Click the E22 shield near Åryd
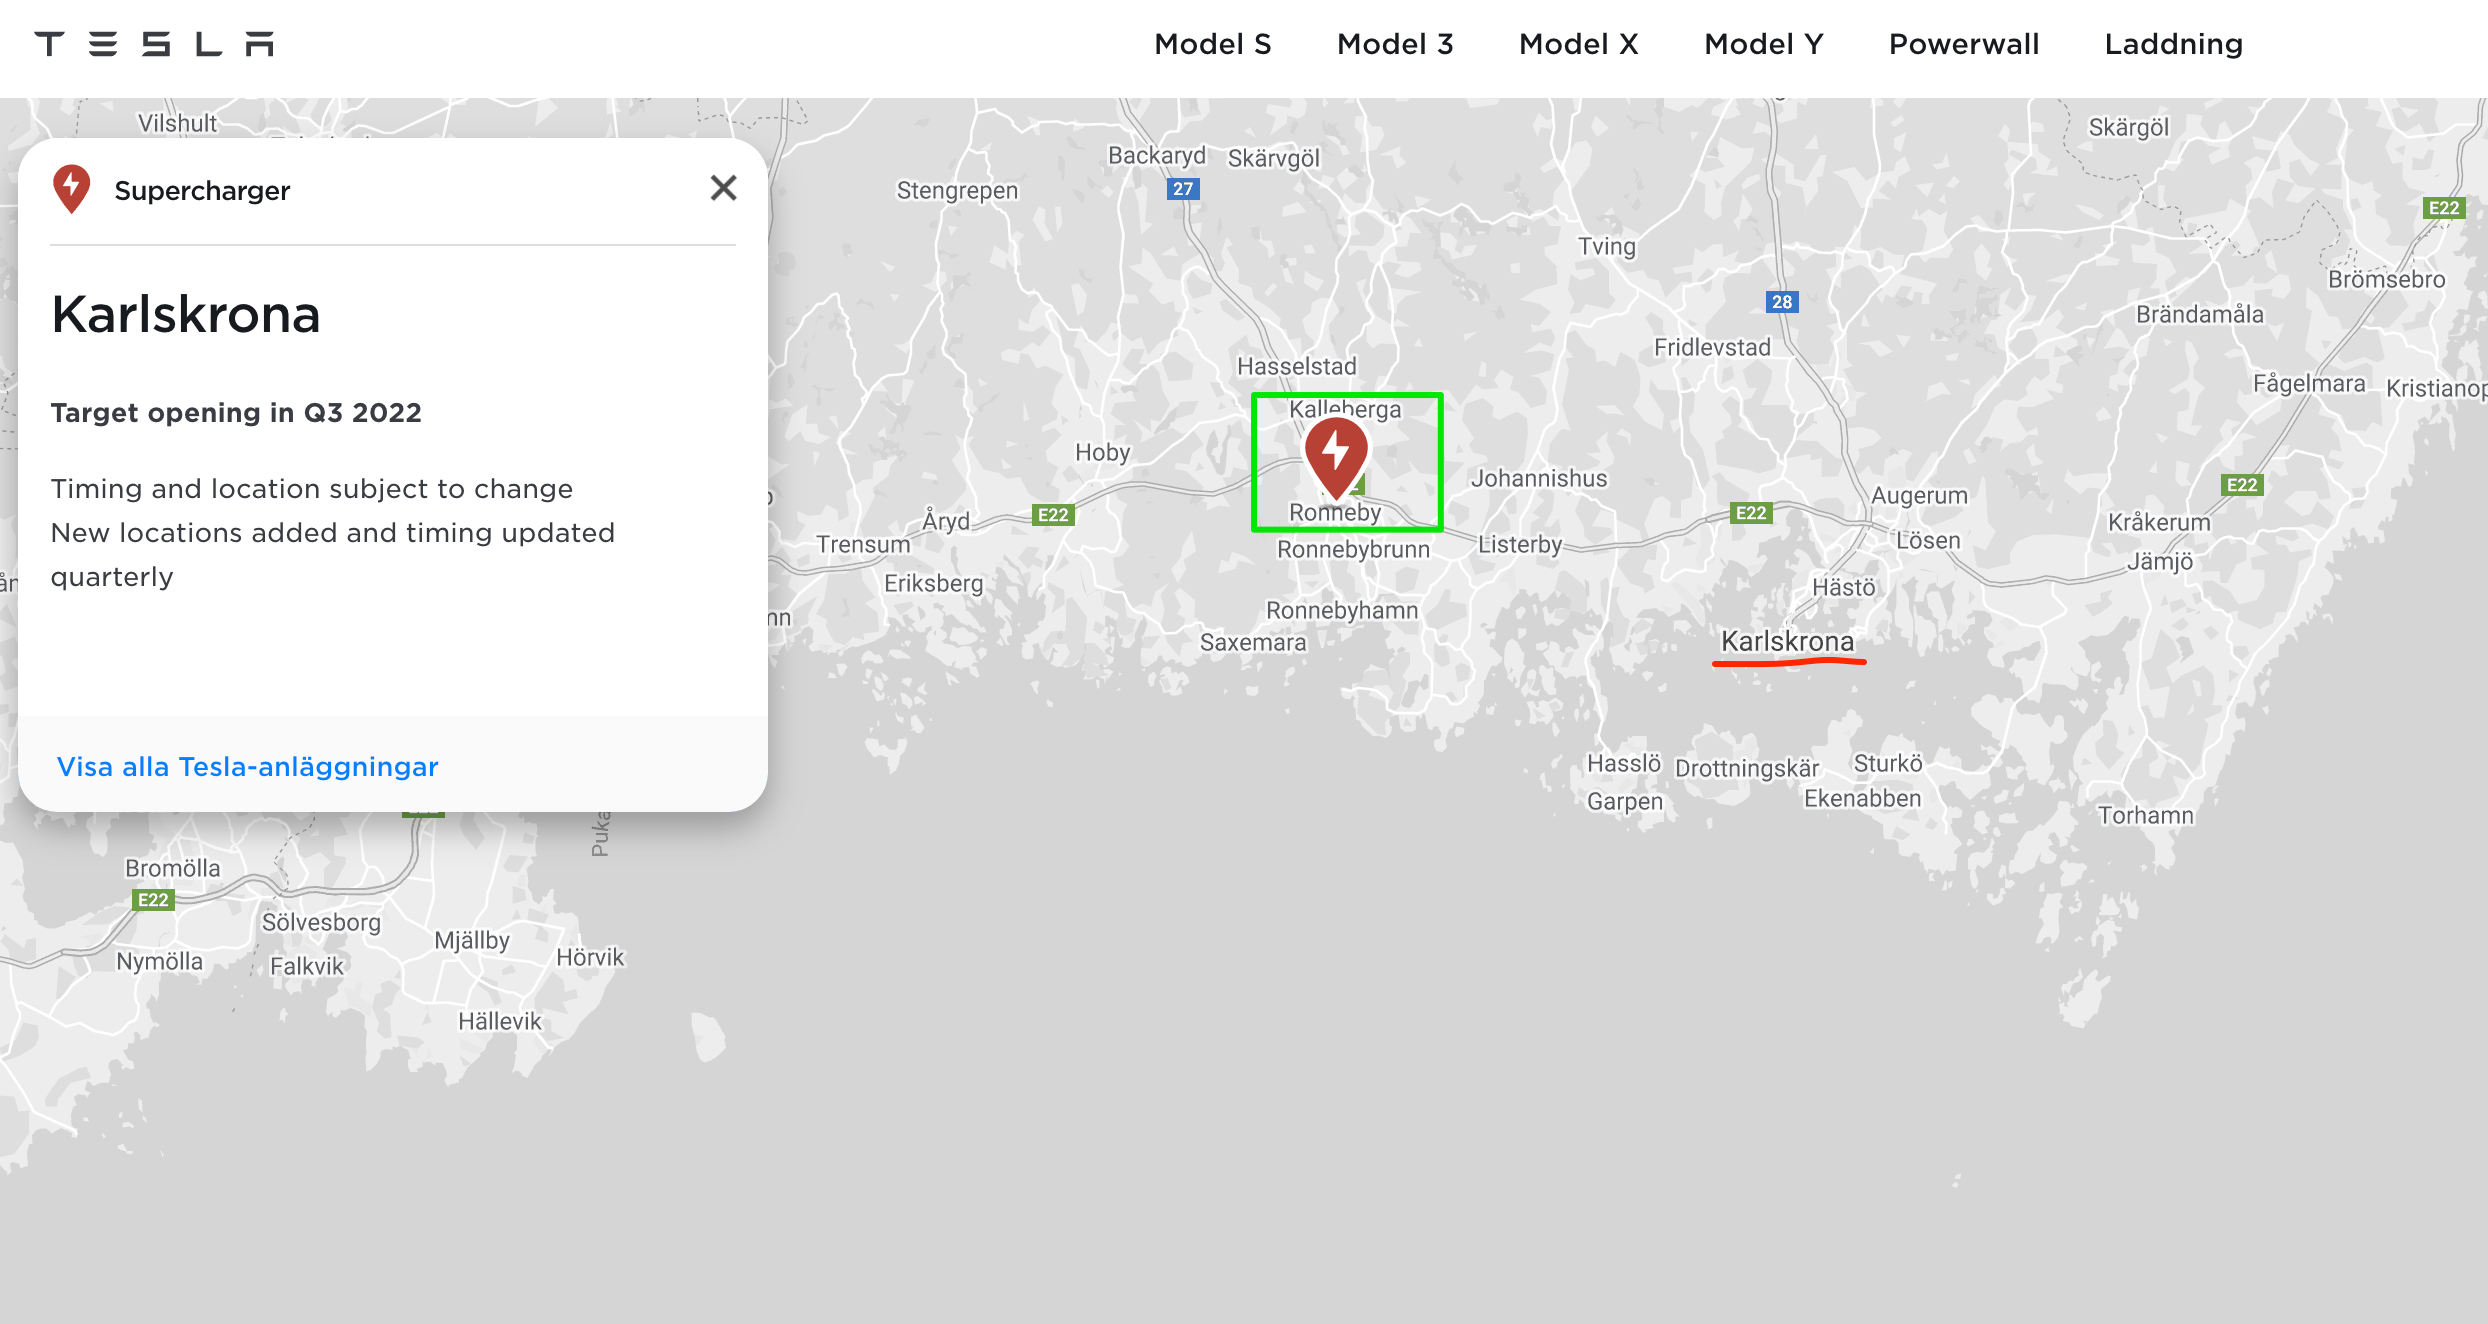 [x=1053, y=515]
